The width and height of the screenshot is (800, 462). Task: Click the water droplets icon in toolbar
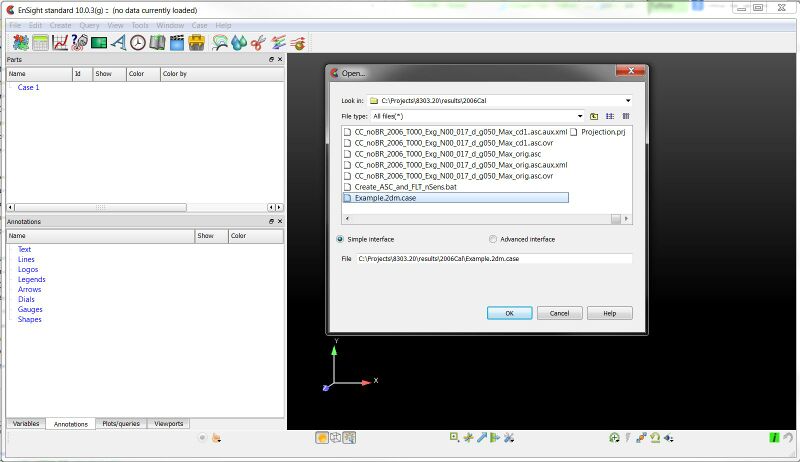(x=237, y=42)
